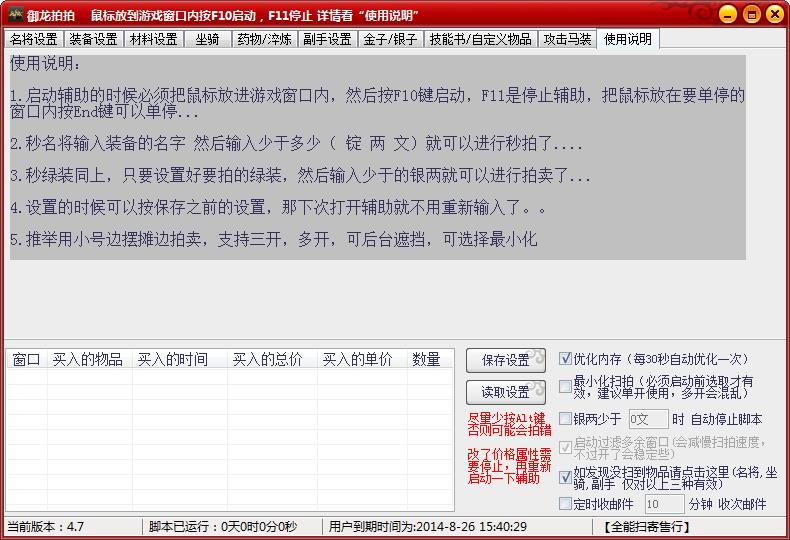The image size is (790, 540).
Task: Go to the 材料设置 tab
Action: click(x=154, y=39)
